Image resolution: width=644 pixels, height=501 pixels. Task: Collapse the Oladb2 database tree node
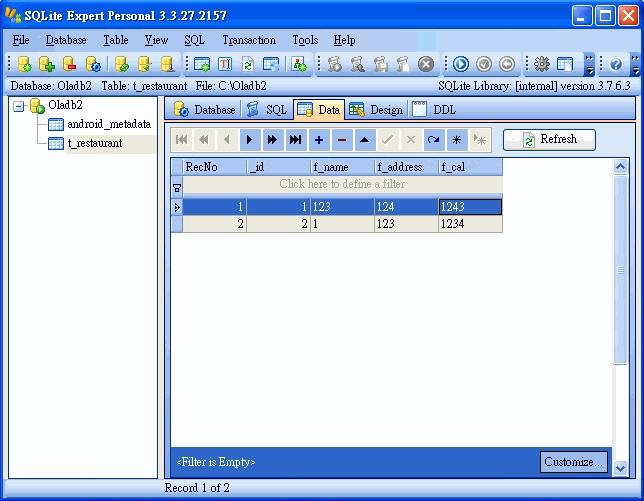[x=18, y=107]
